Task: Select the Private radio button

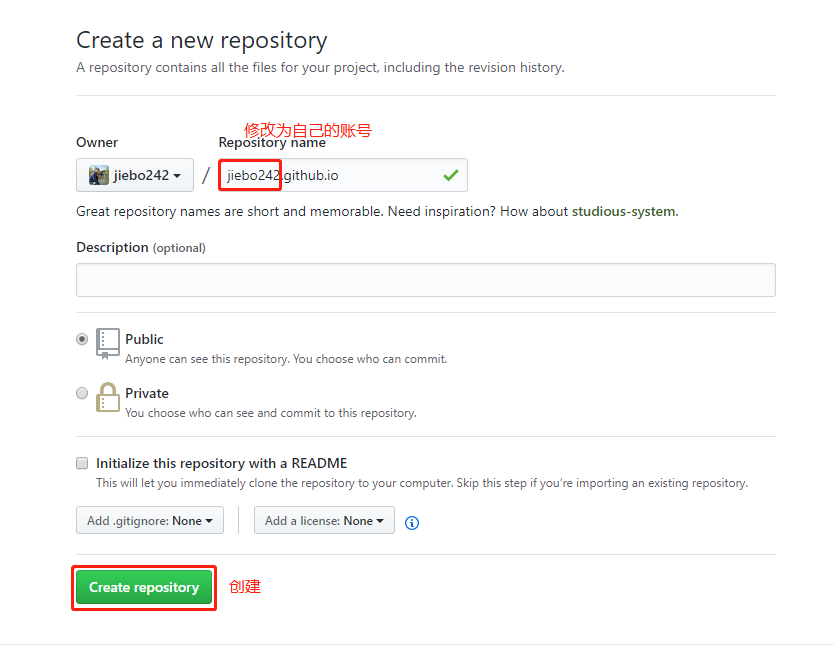Action: point(82,393)
